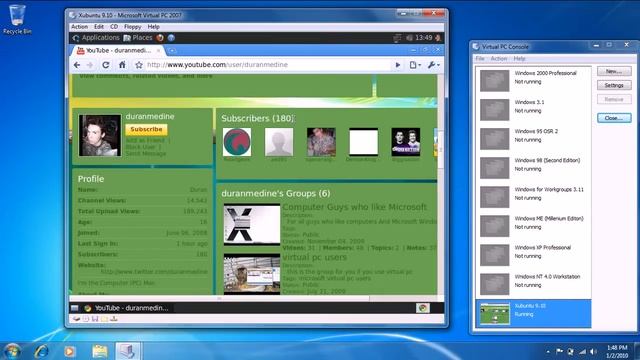Open the browser page menu dropdown
Image resolution: width=640 pixels, height=360 pixels.
point(415,65)
